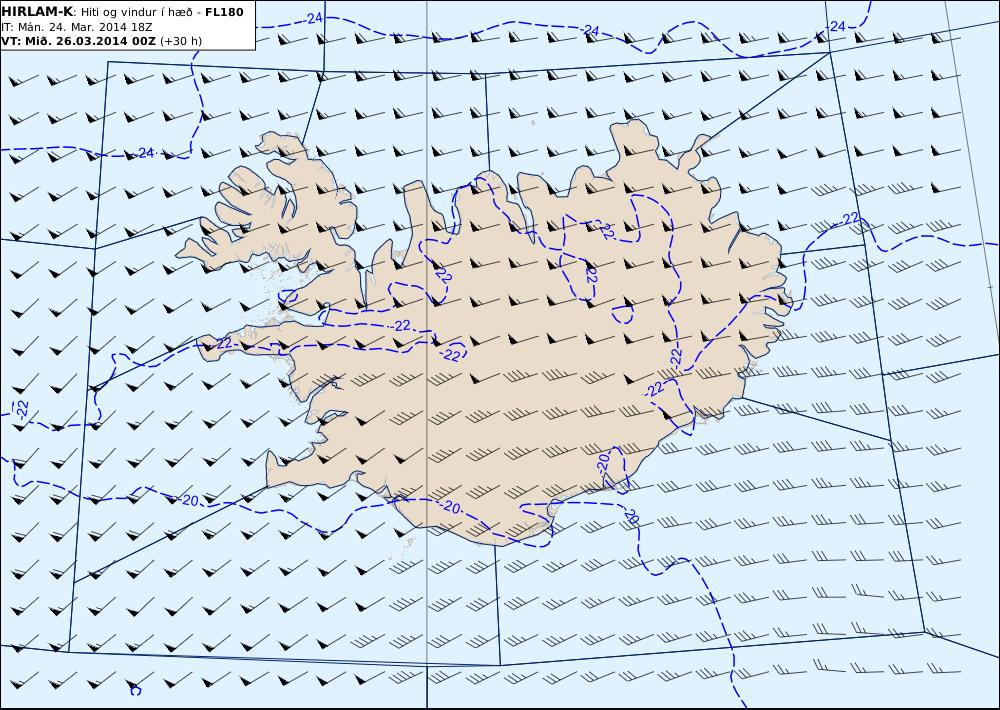Select the 'IT: Mán. 24. Mar. 2014 18Z' line

[77, 27]
